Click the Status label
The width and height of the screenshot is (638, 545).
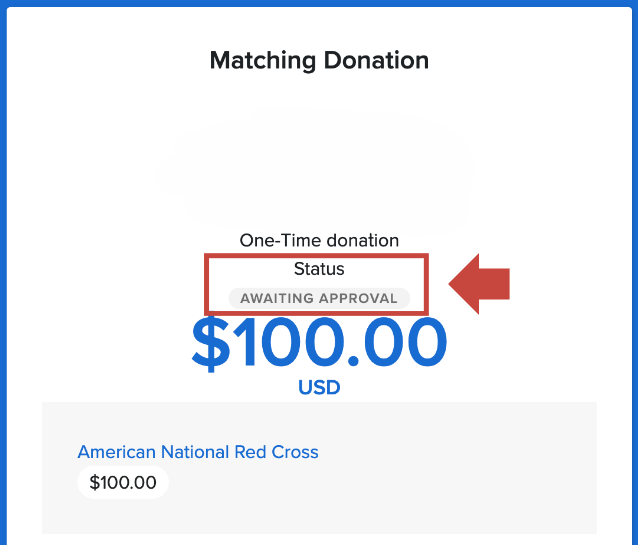(319, 269)
